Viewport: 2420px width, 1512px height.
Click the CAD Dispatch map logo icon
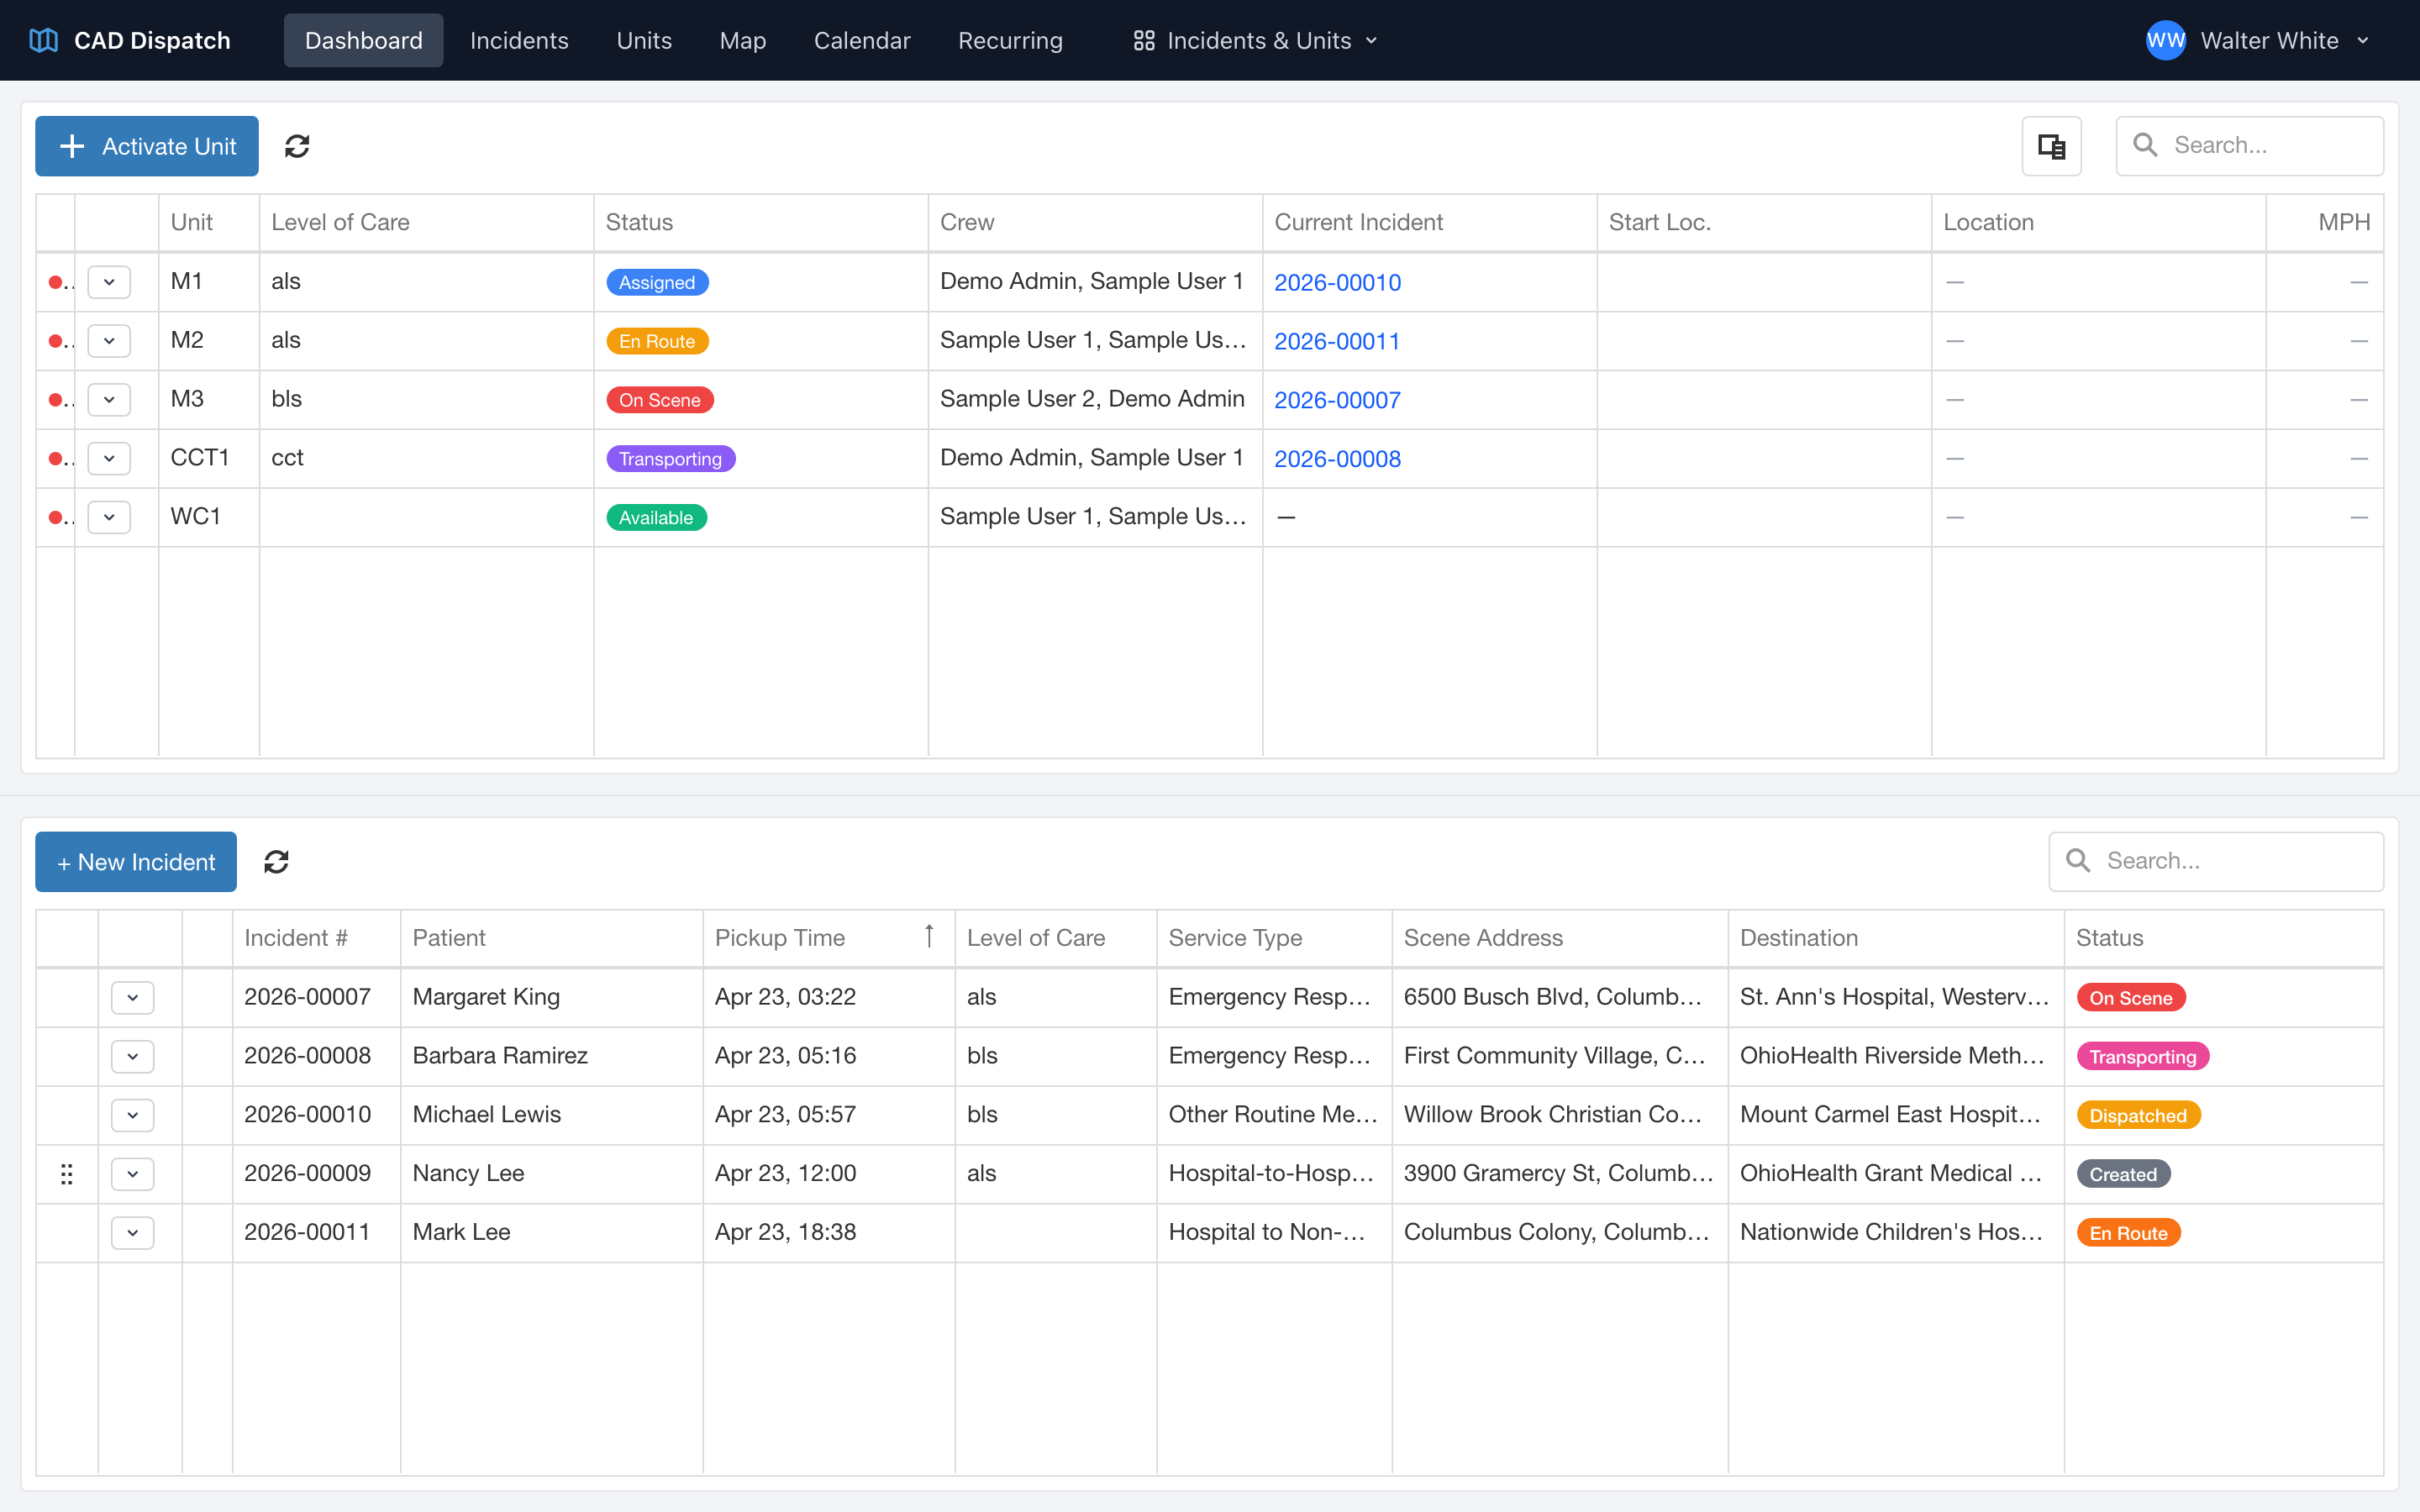[44, 40]
